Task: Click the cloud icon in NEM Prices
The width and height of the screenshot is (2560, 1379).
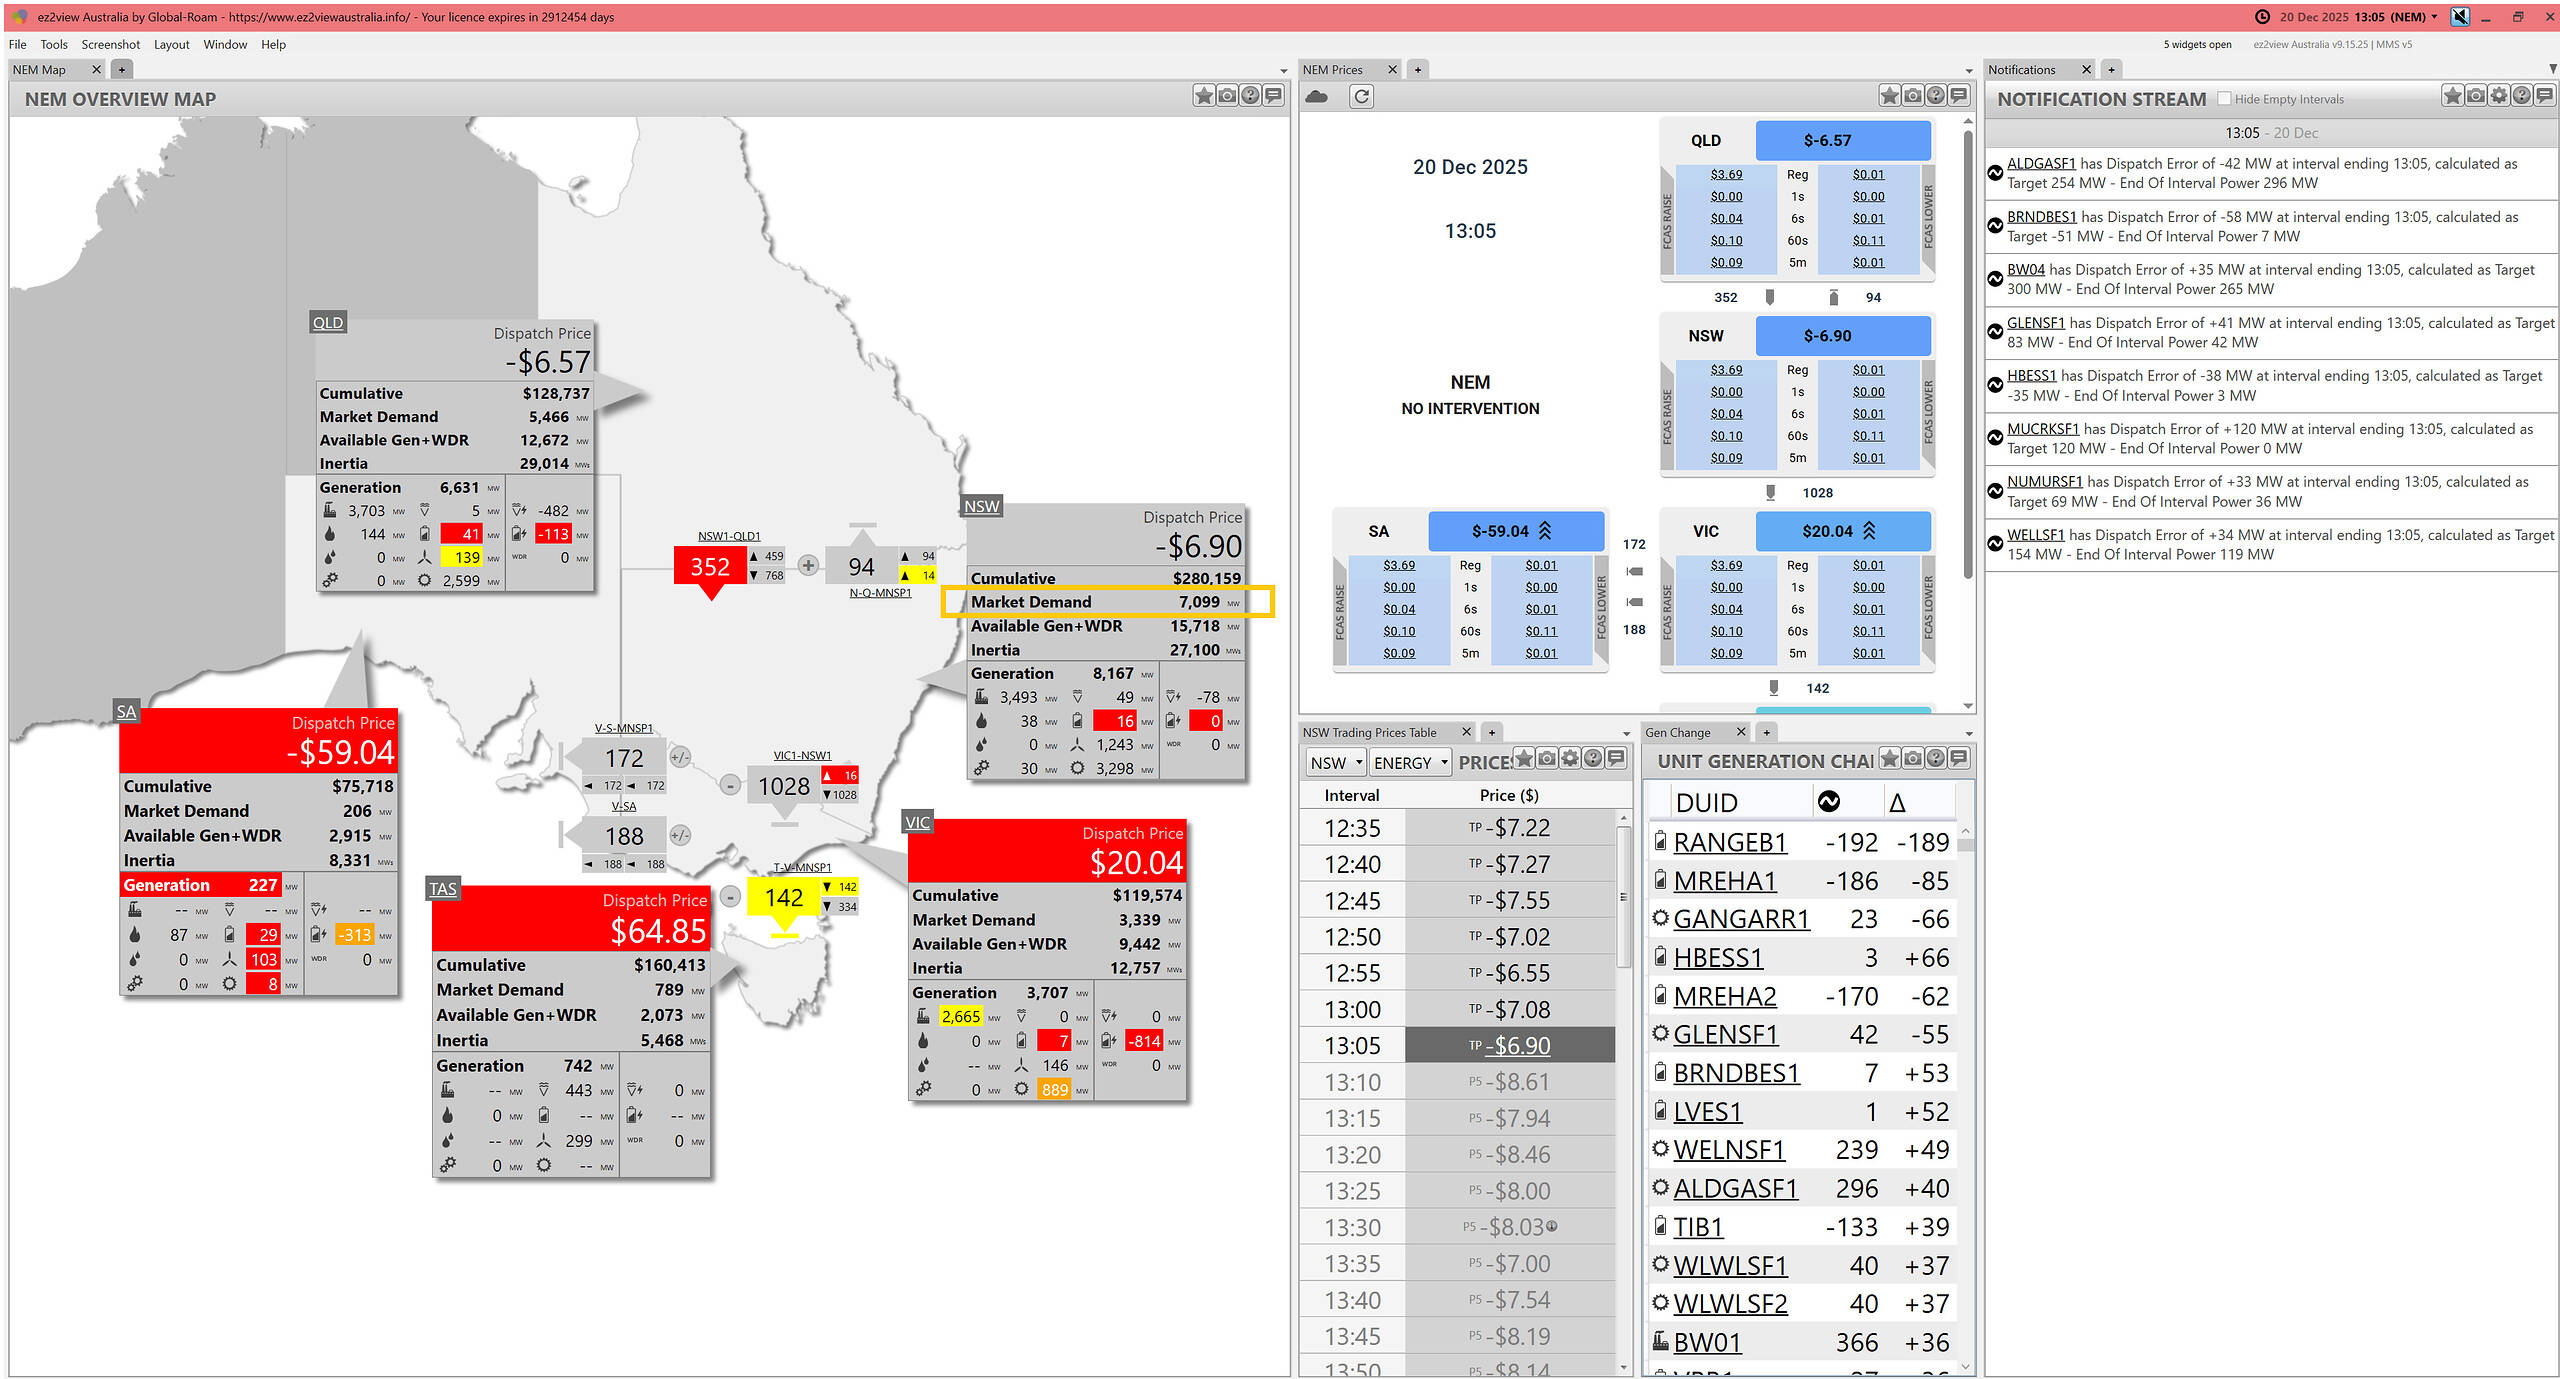Action: click(x=1317, y=97)
